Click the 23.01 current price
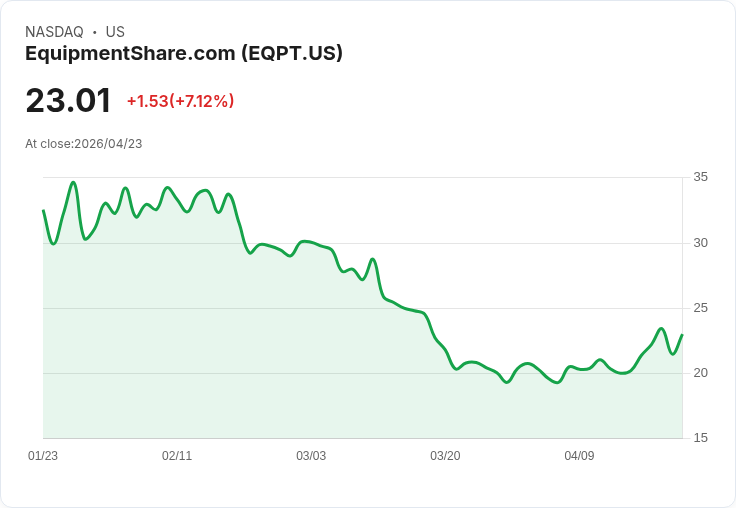 (x=68, y=100)
